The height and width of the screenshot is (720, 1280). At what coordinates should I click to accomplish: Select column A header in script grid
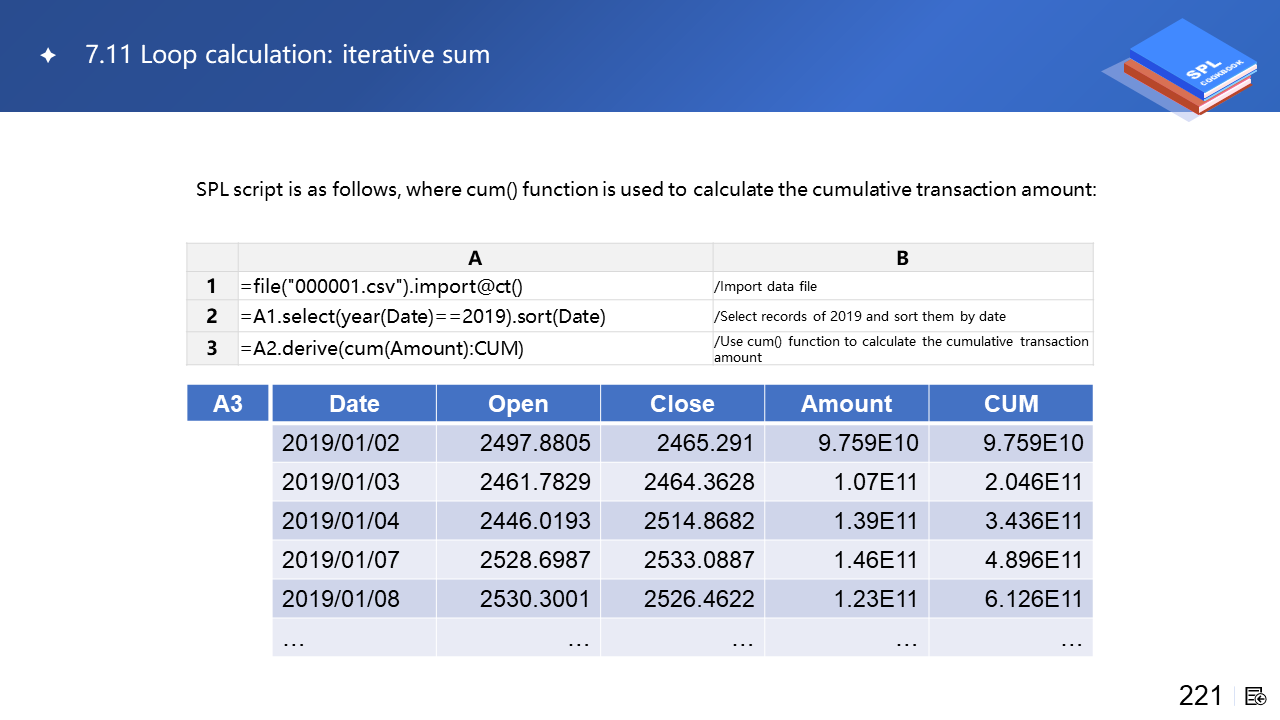pyautogui.click(x=475, y=258)
